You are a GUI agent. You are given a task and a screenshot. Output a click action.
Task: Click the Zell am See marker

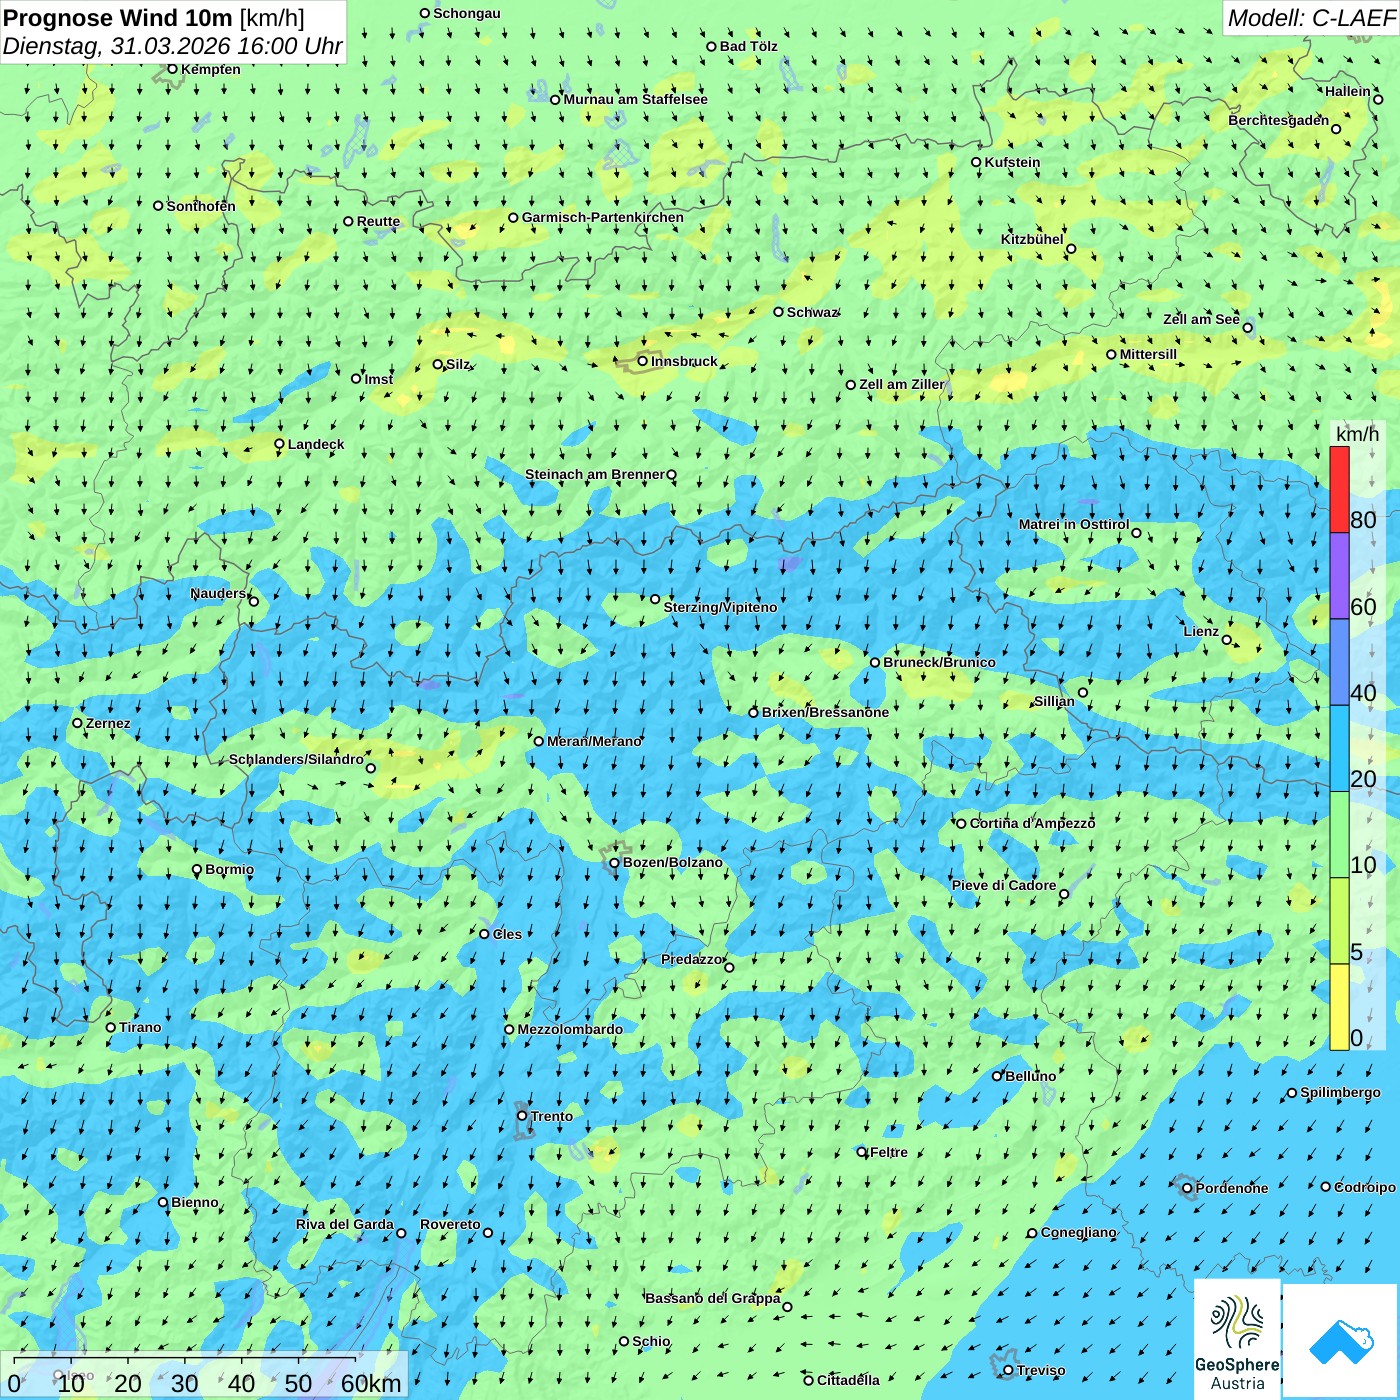[x=1247, y=327]
